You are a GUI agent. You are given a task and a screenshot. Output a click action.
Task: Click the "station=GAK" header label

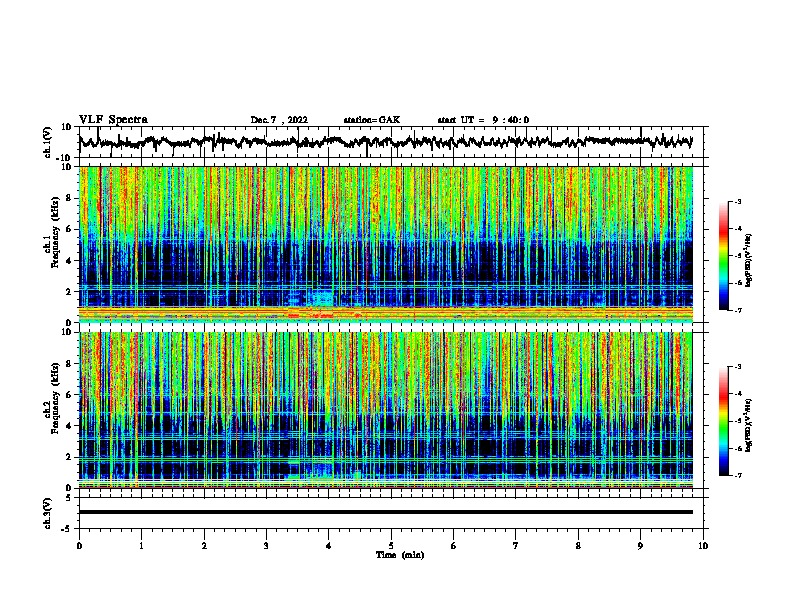[372, 120]
